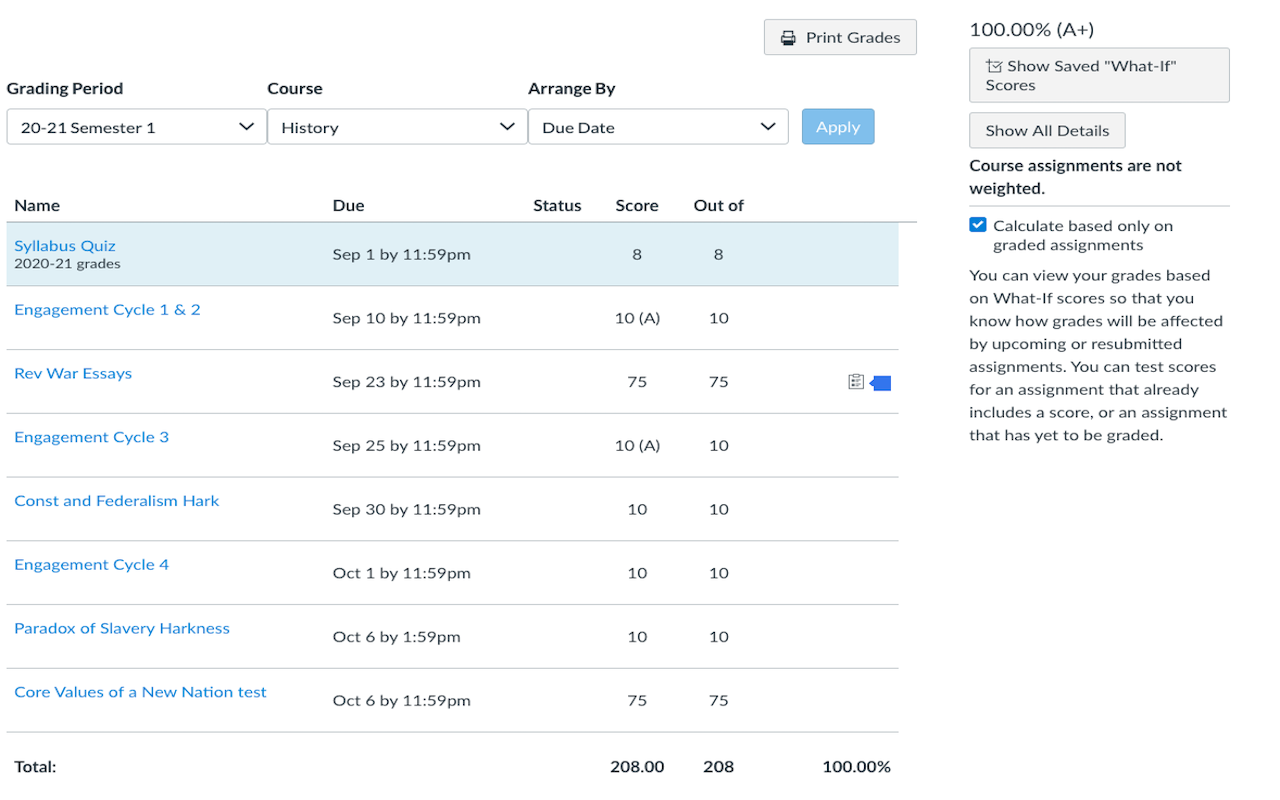Click the Score column header
Screen dimensions: 1280x800
pos(637,206)
